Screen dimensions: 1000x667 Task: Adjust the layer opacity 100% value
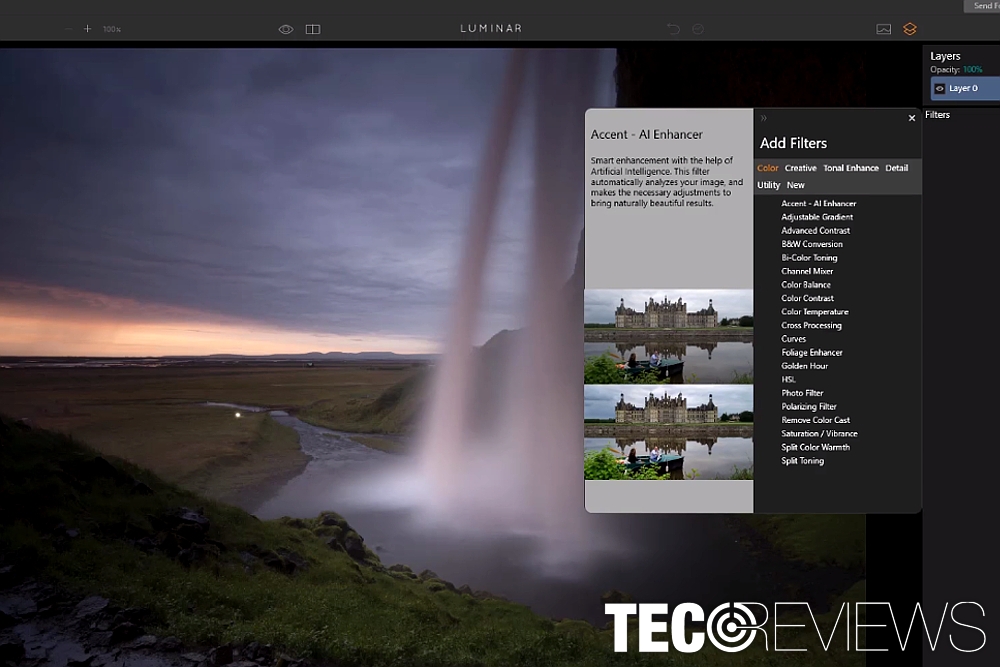(x=973, y=70)
